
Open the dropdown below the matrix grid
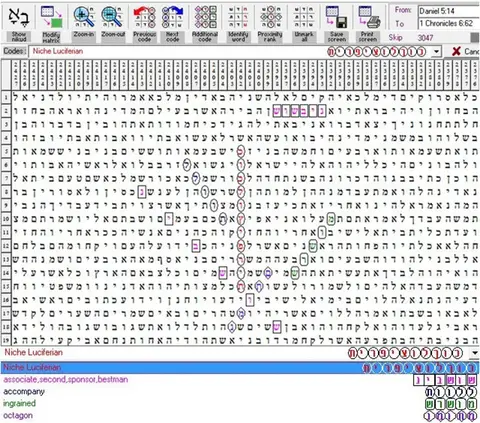[x=474, y=353]
